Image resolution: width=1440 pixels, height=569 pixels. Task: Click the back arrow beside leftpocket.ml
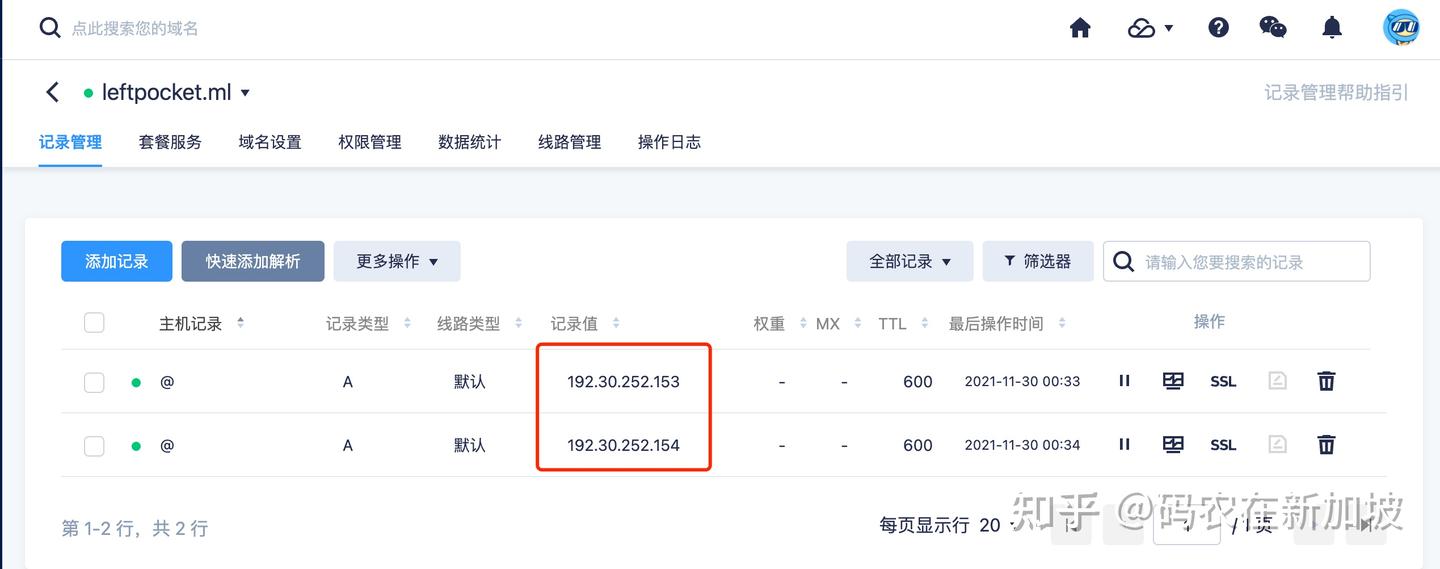tap(53, 93)
